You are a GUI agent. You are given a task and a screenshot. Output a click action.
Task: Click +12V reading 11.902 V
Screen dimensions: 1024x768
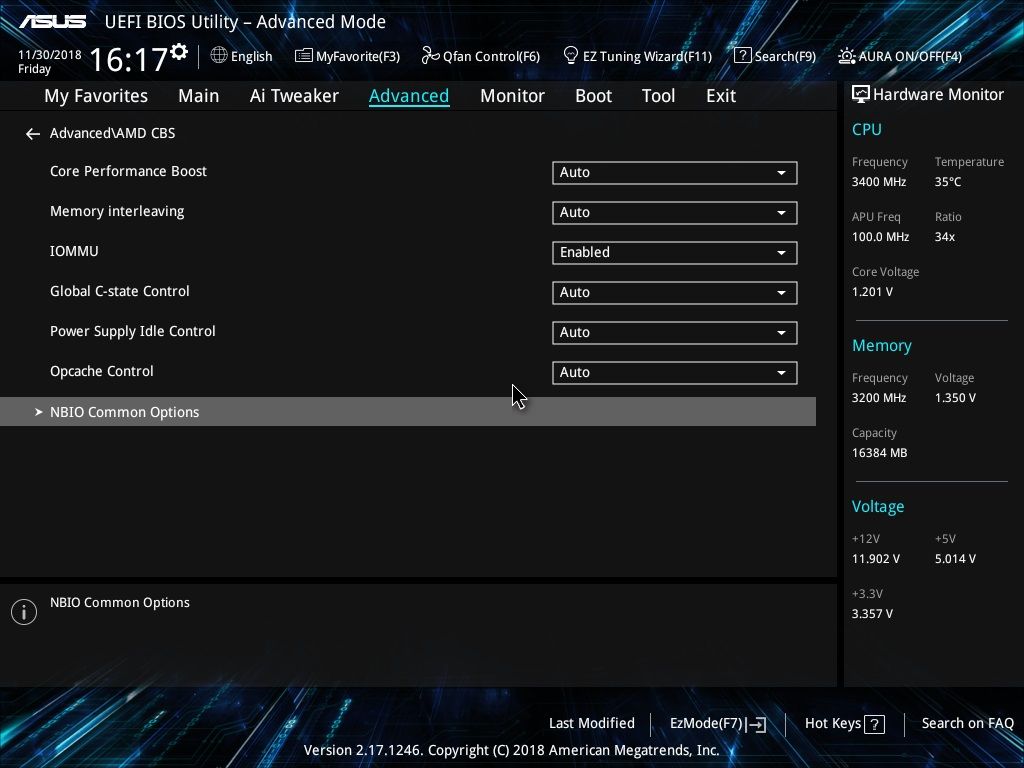point(876,559)
